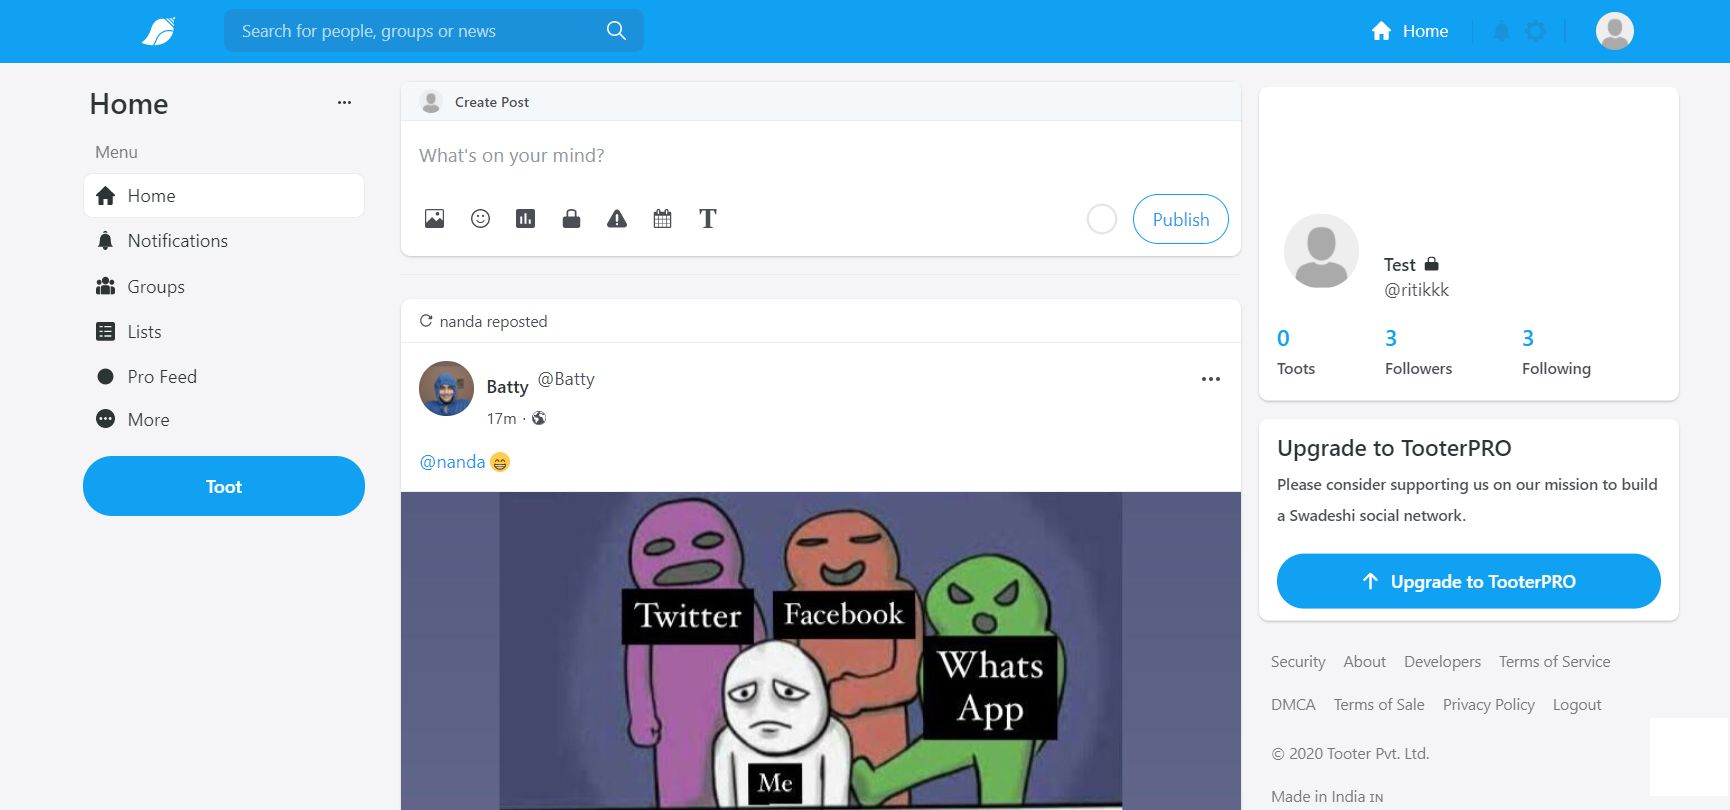Set post privacy with lock icon

(571, 218)
